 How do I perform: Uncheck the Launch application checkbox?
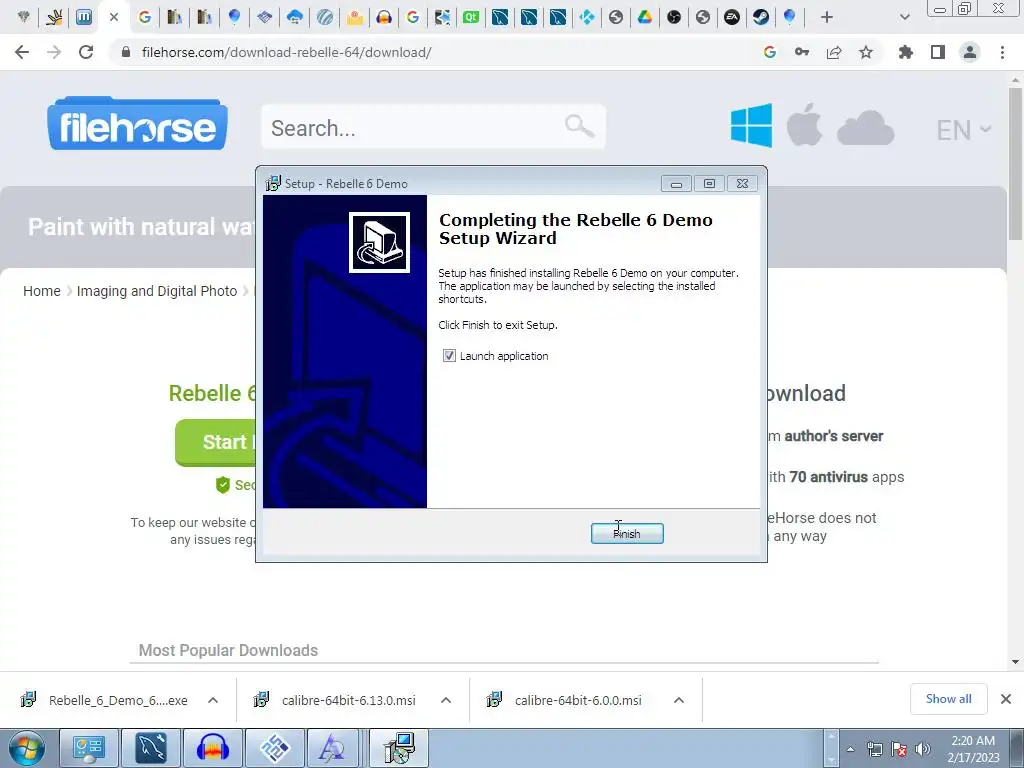pos(449,356)
